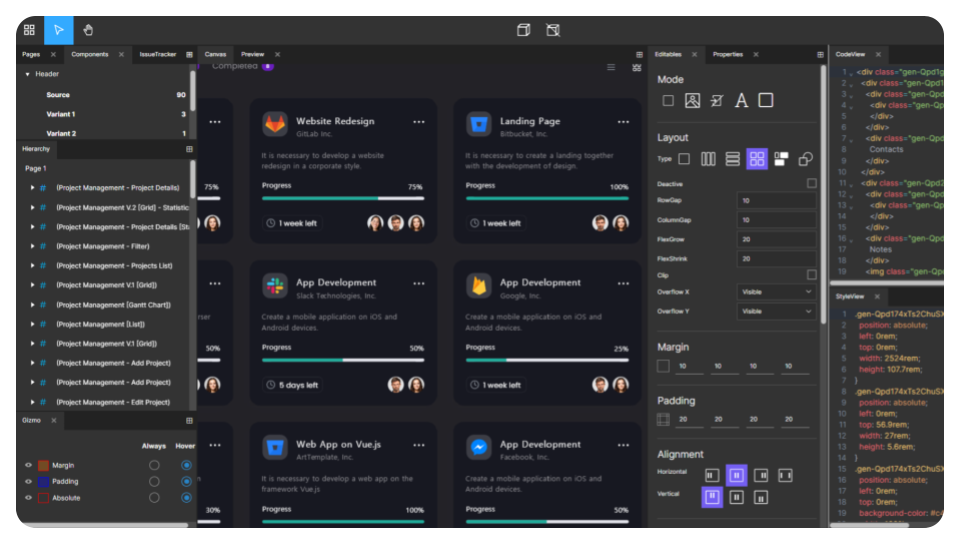Viewport: 960px width, 540px height.
Task: Click the Padding blue color swatch
Action: [x=43, y=481]
